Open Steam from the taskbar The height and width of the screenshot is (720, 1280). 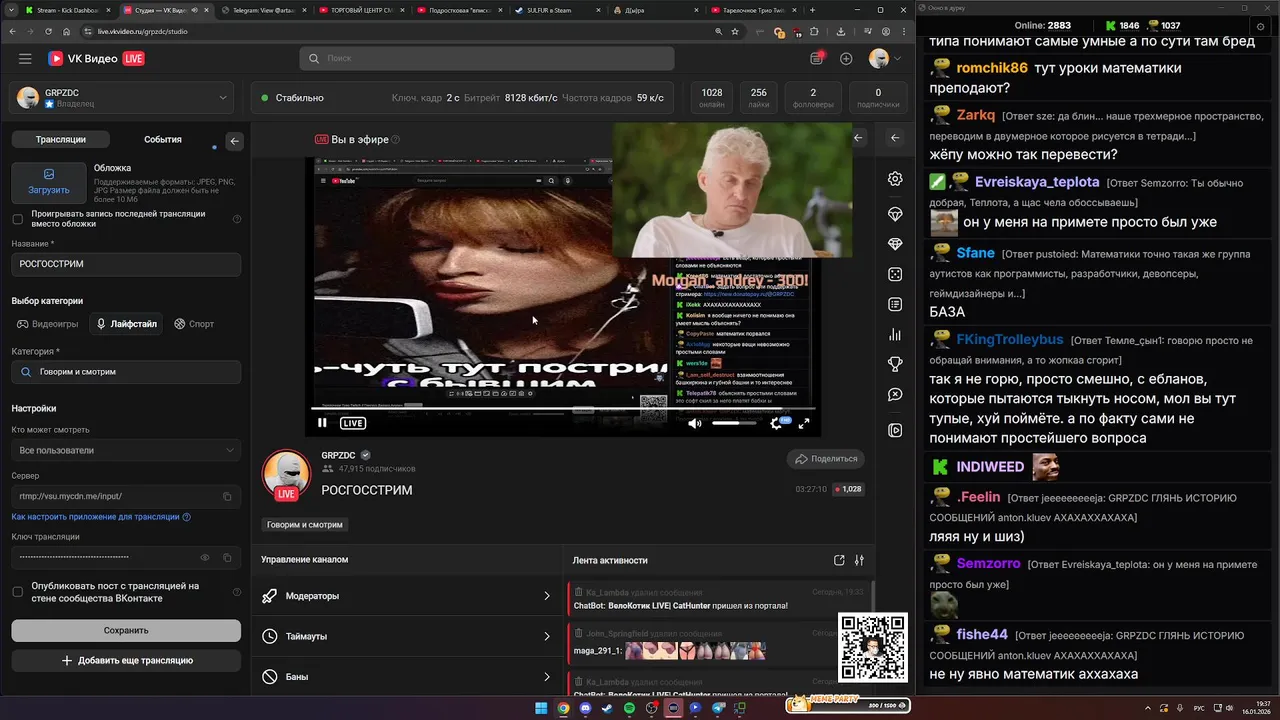tap(607, 708)
